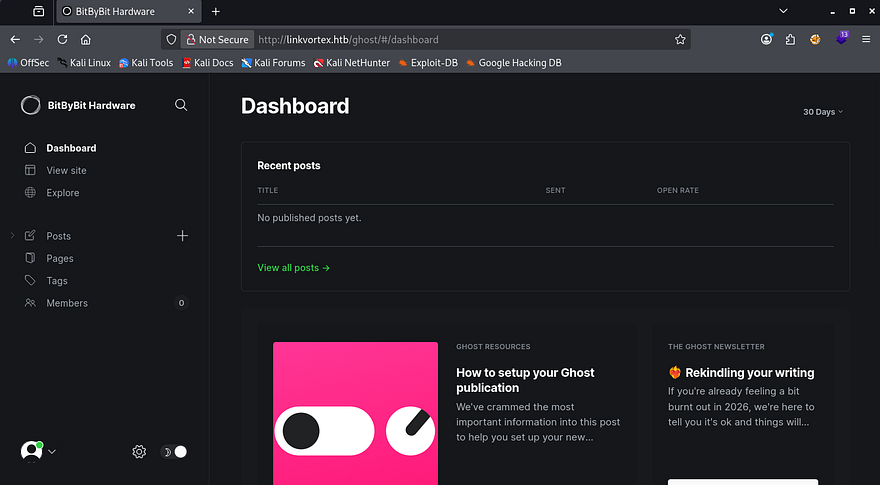Screen dimensions: 880x485
Task: Open the Pages section in sidebar
Action: [60, 258]
